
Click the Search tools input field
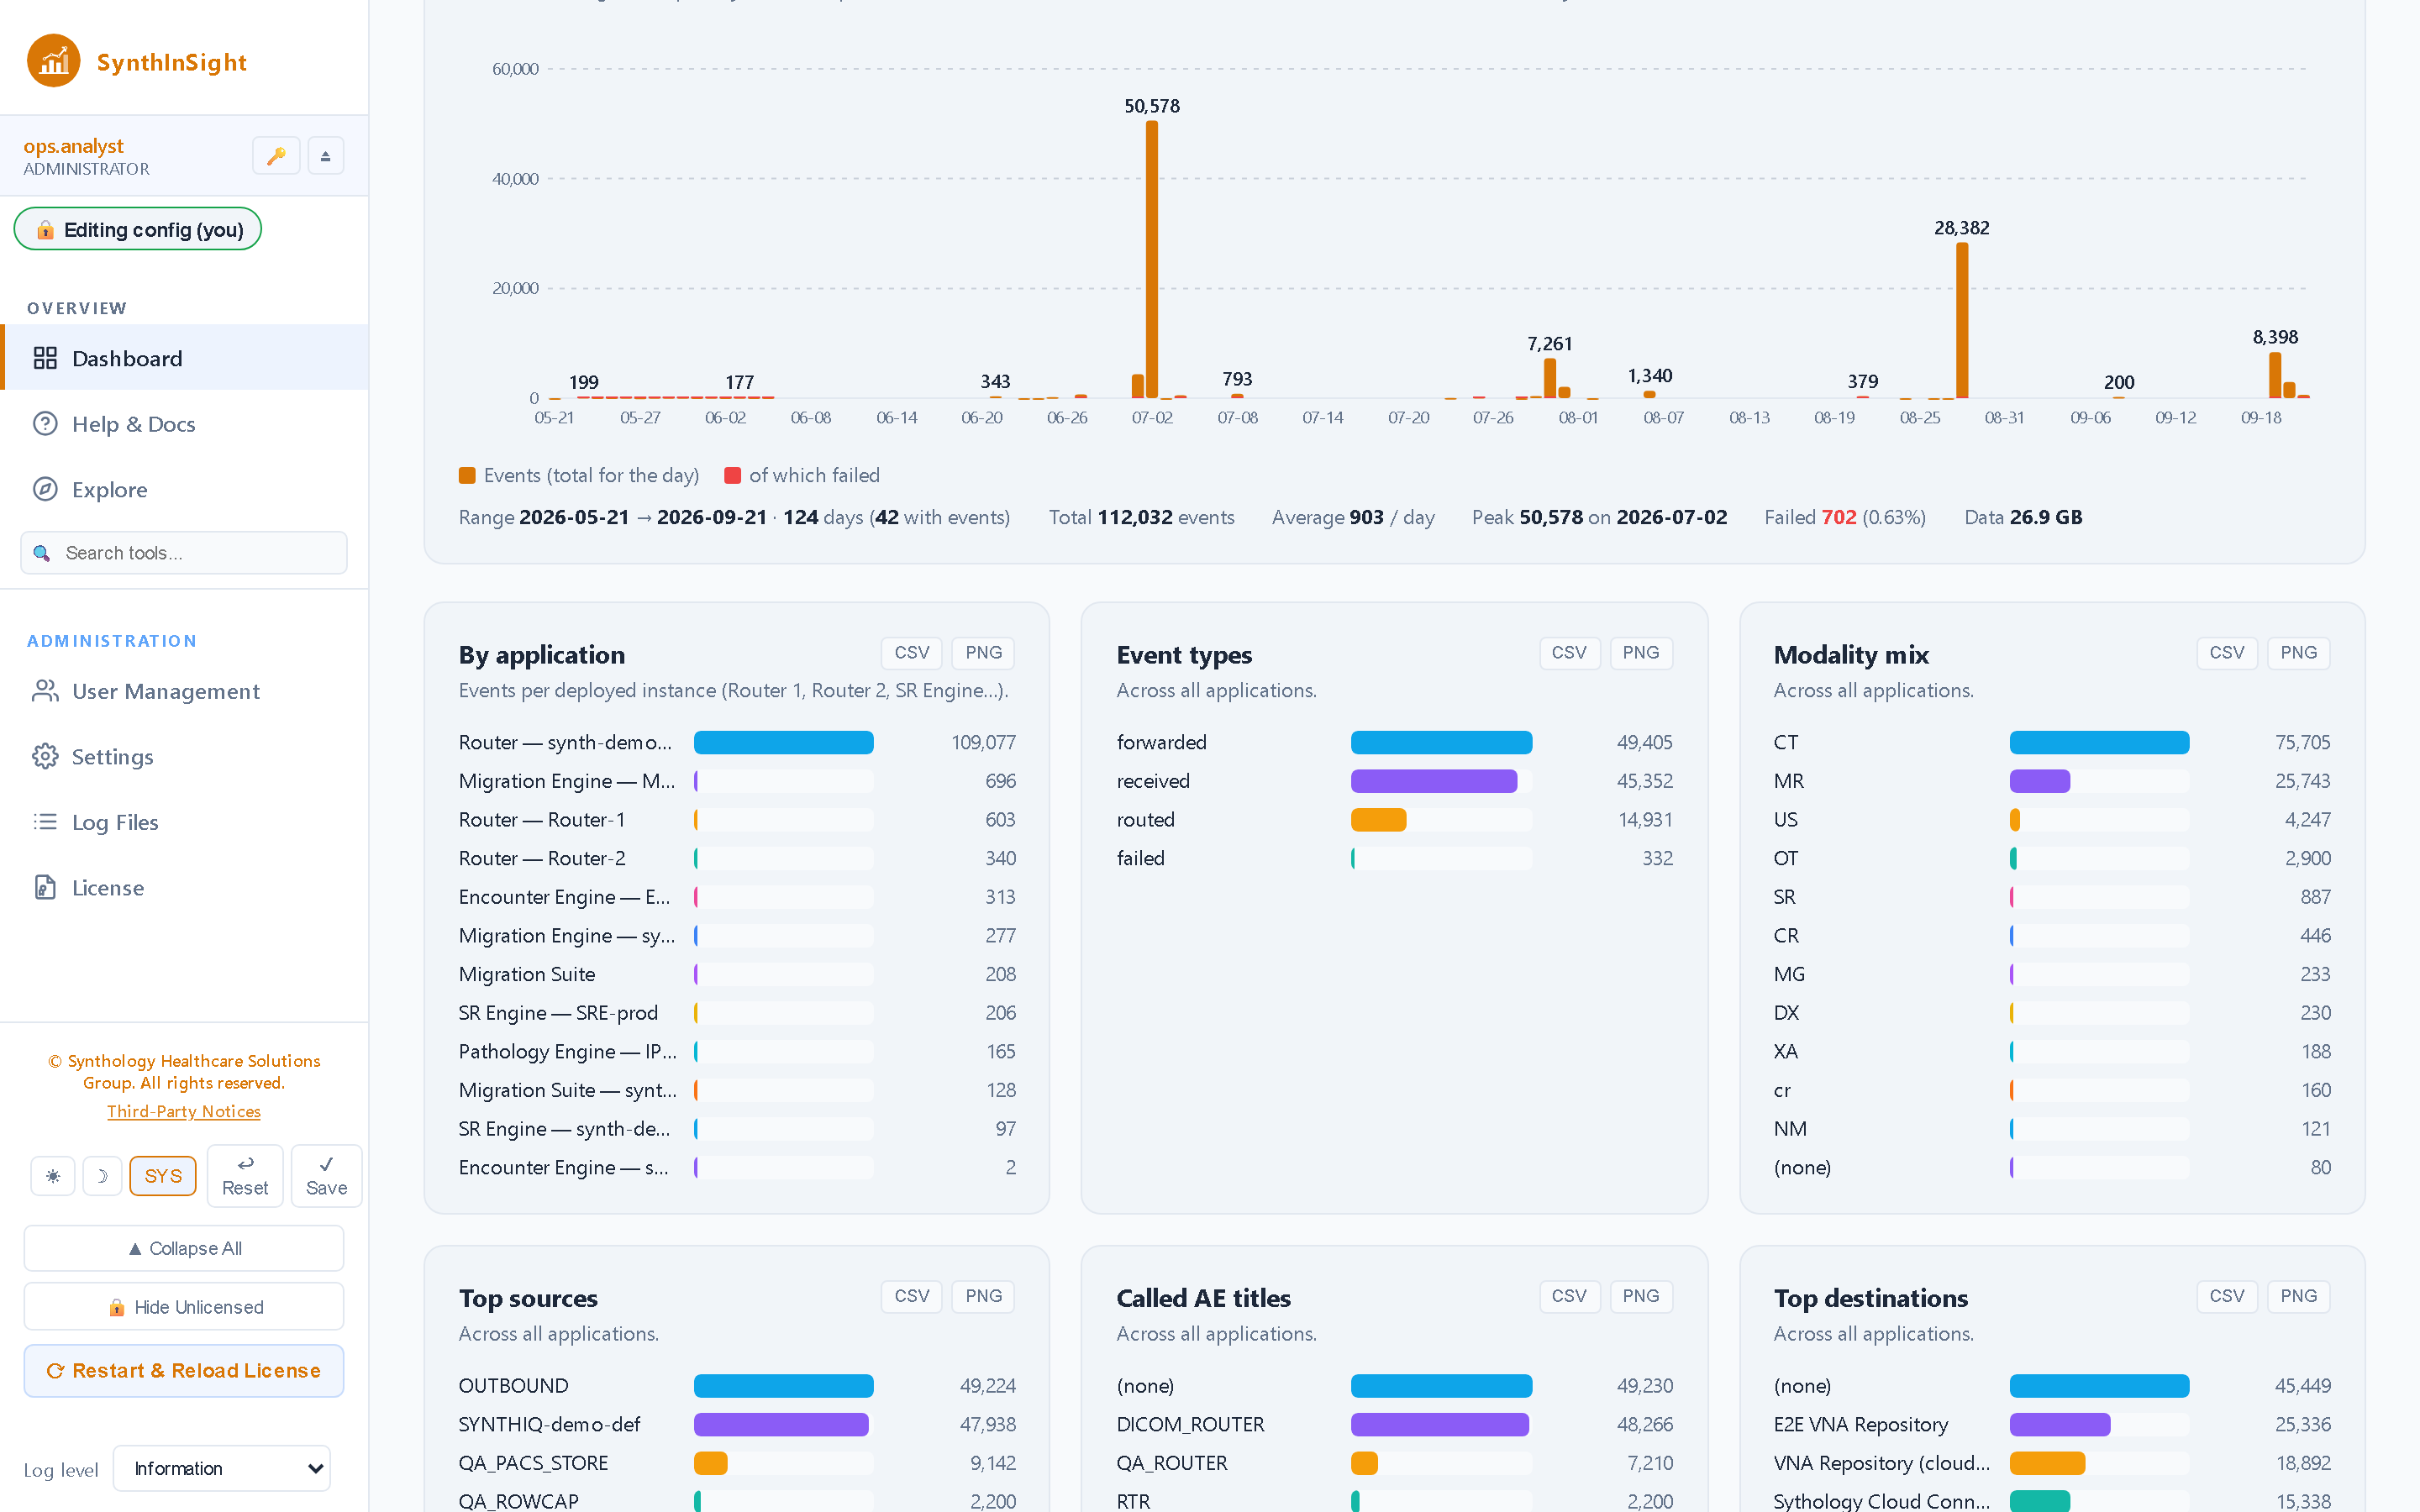point(184,553)
